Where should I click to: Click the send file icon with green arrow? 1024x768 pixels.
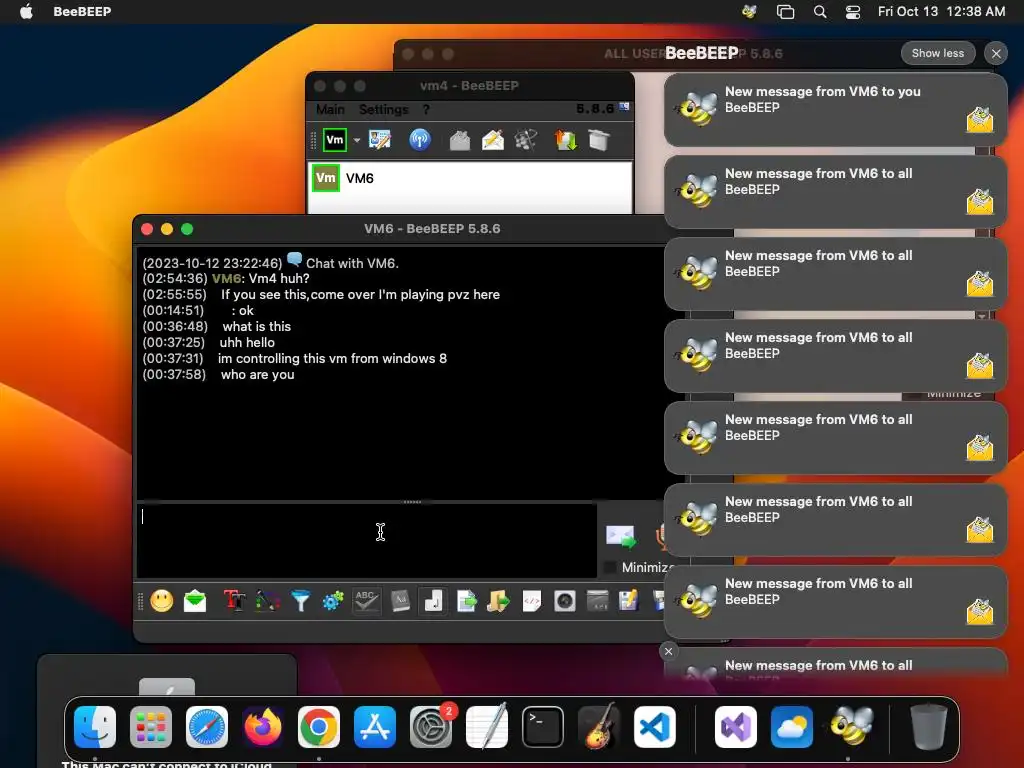pyautogui.click(x=466, y=601)
